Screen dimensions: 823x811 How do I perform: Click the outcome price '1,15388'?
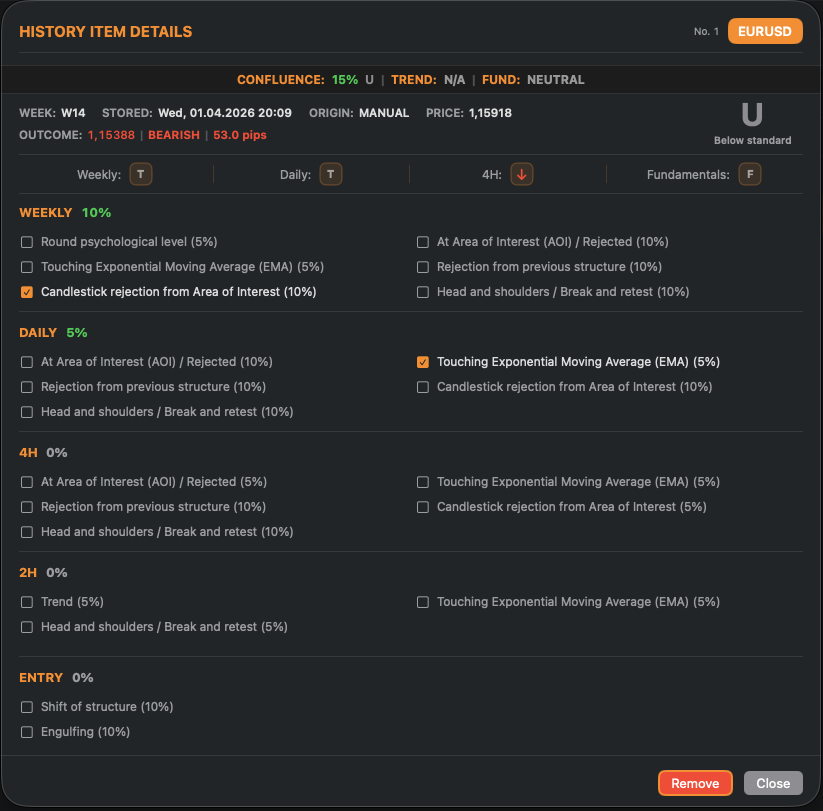click(x=111, y=135)
